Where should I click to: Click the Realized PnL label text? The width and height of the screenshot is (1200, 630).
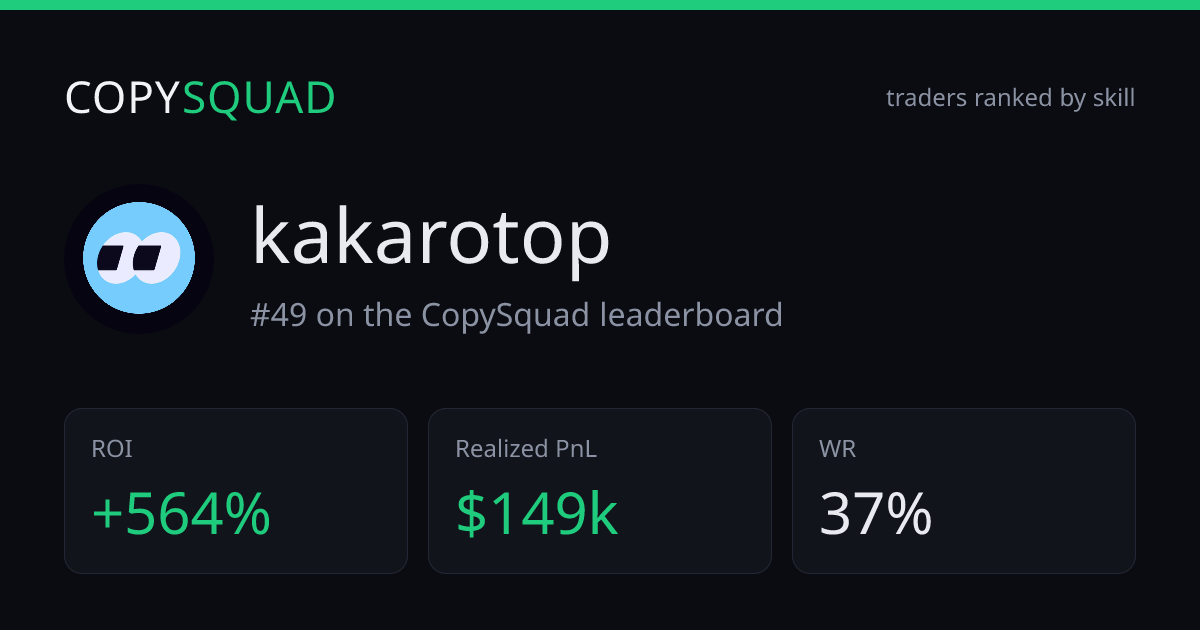point(526,449)
